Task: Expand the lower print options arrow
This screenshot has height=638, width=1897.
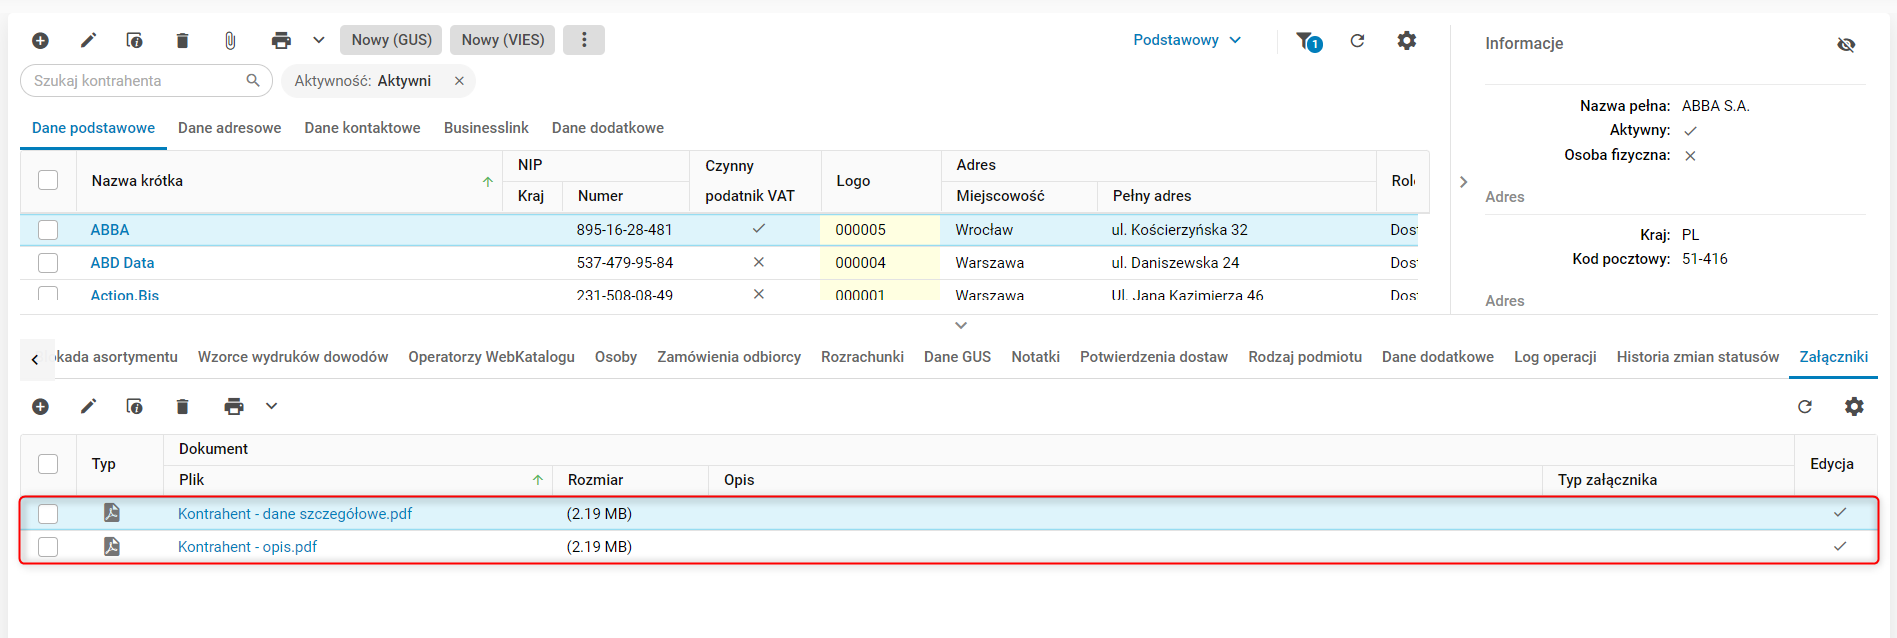Action: (x=271, y=406)
